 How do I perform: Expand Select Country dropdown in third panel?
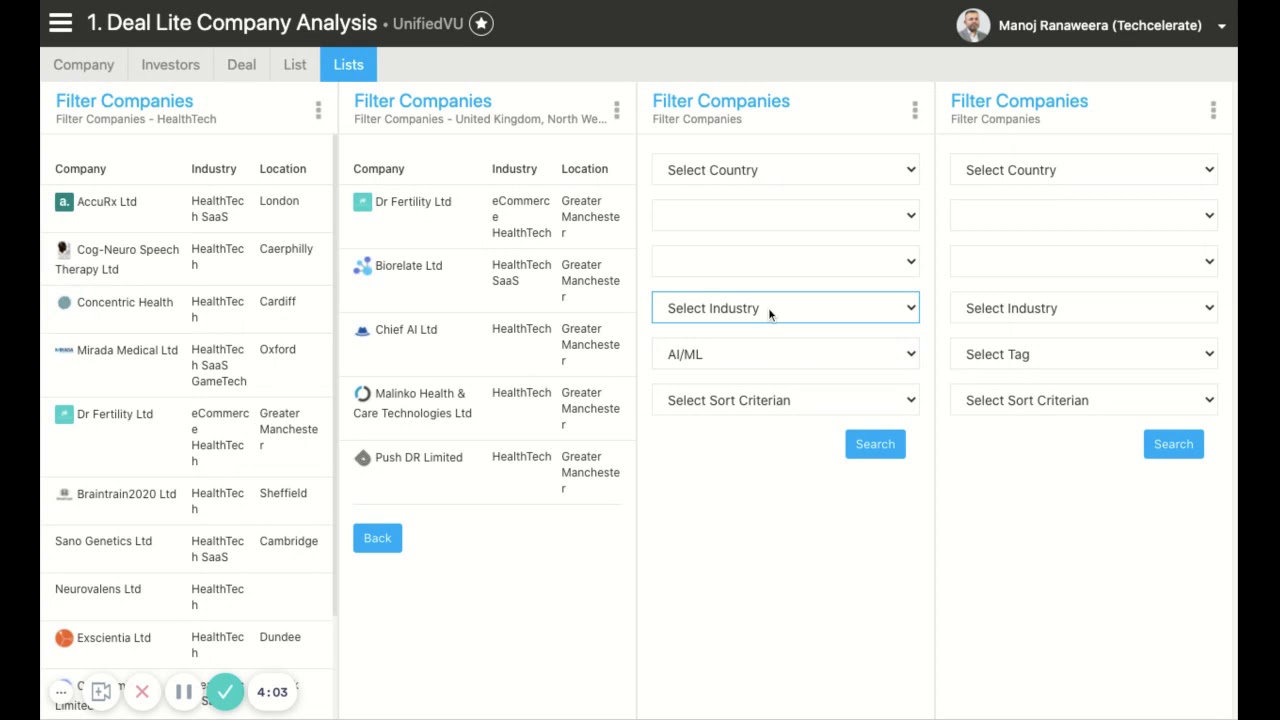[x=785, y=170]
